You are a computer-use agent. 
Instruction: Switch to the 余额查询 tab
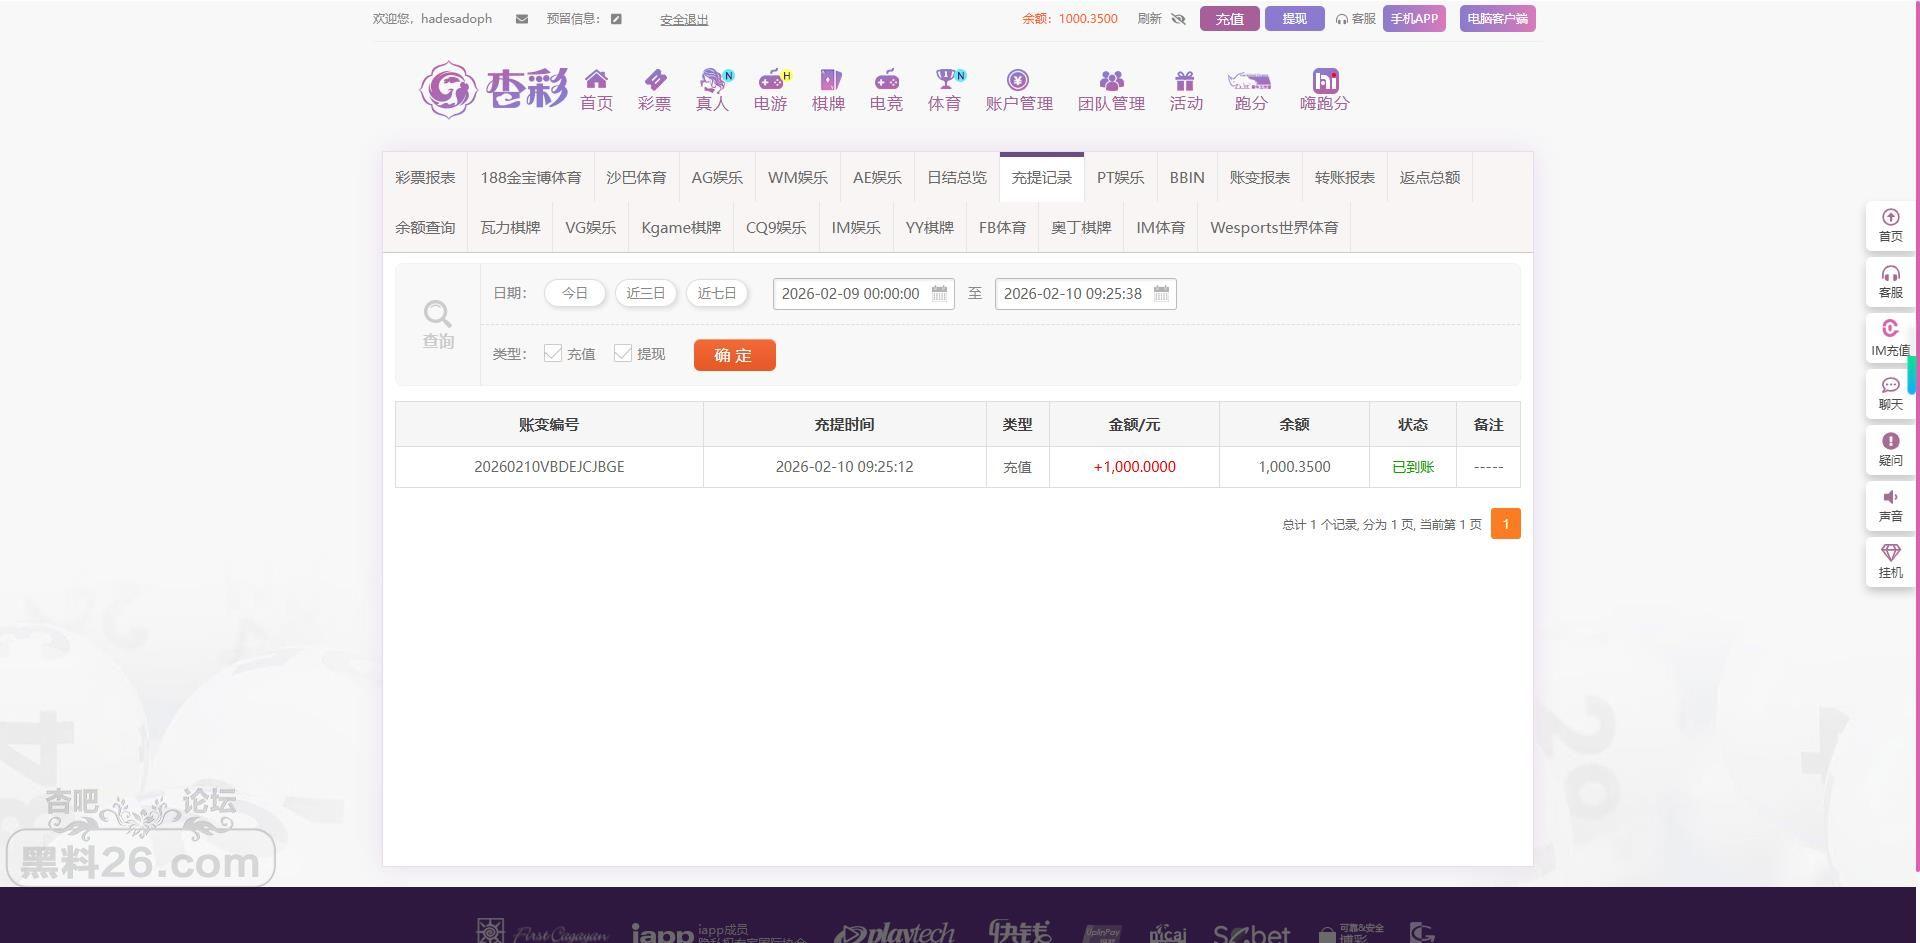click(425, 227)
